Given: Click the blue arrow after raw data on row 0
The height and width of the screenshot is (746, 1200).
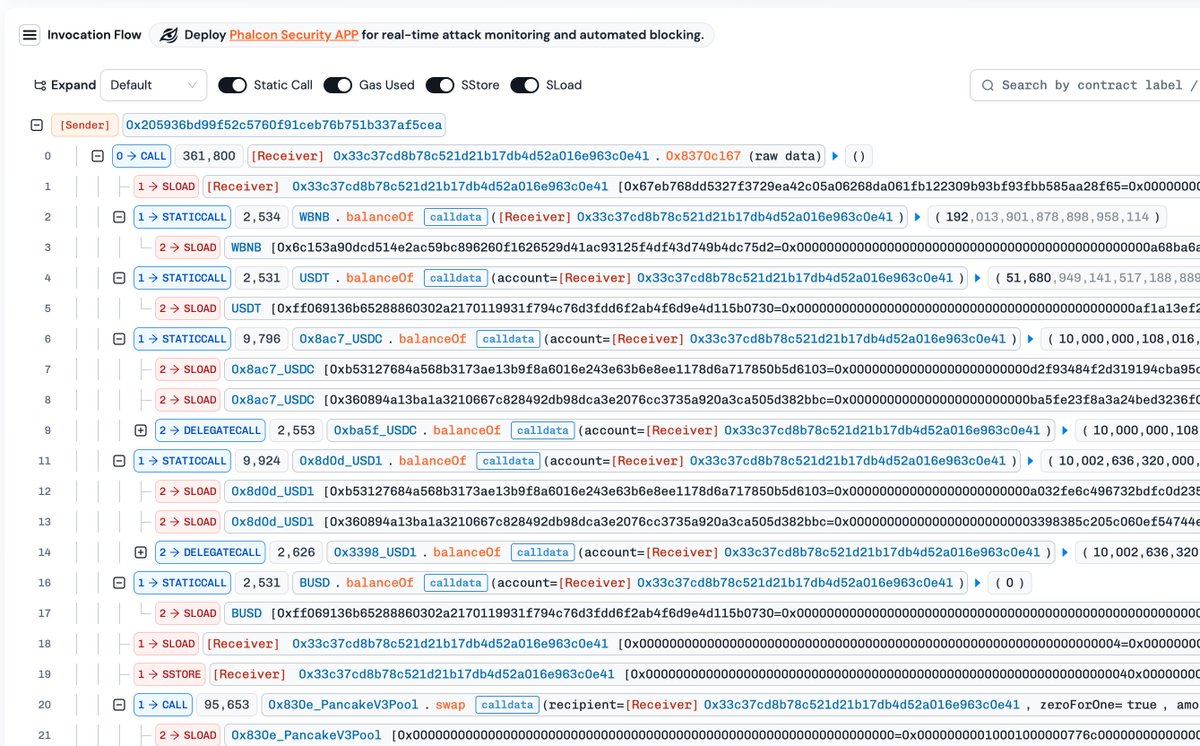Looking at the screenshot, I should [835, 156].
